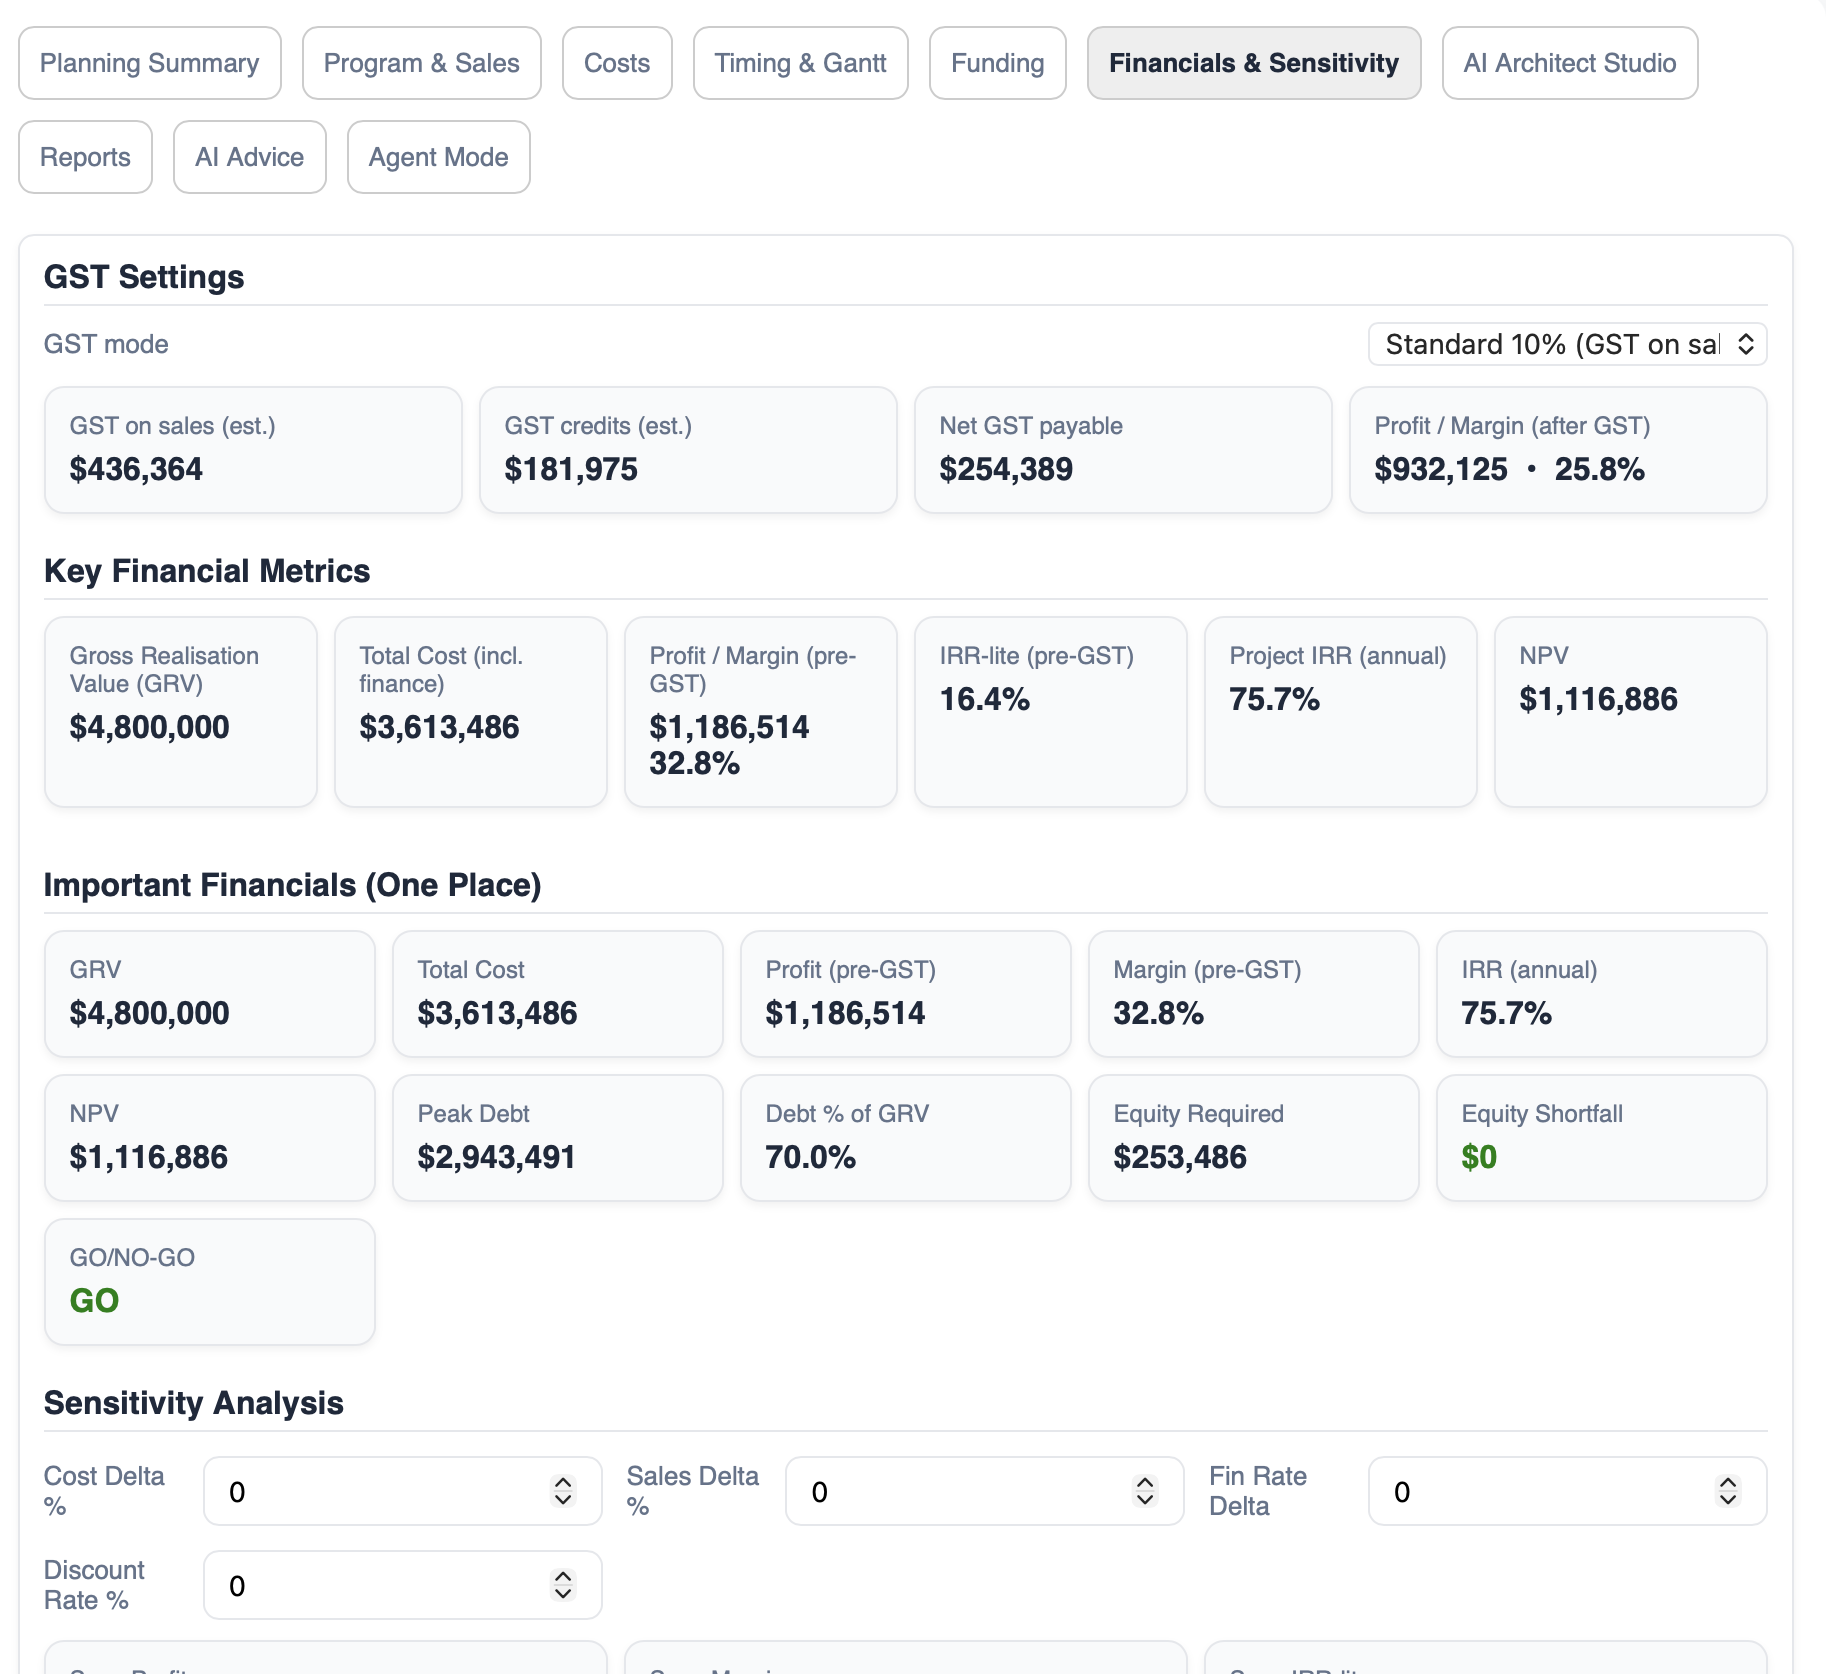
Task: Open AI Architect Studio tab
Action: click(1570, 63)
